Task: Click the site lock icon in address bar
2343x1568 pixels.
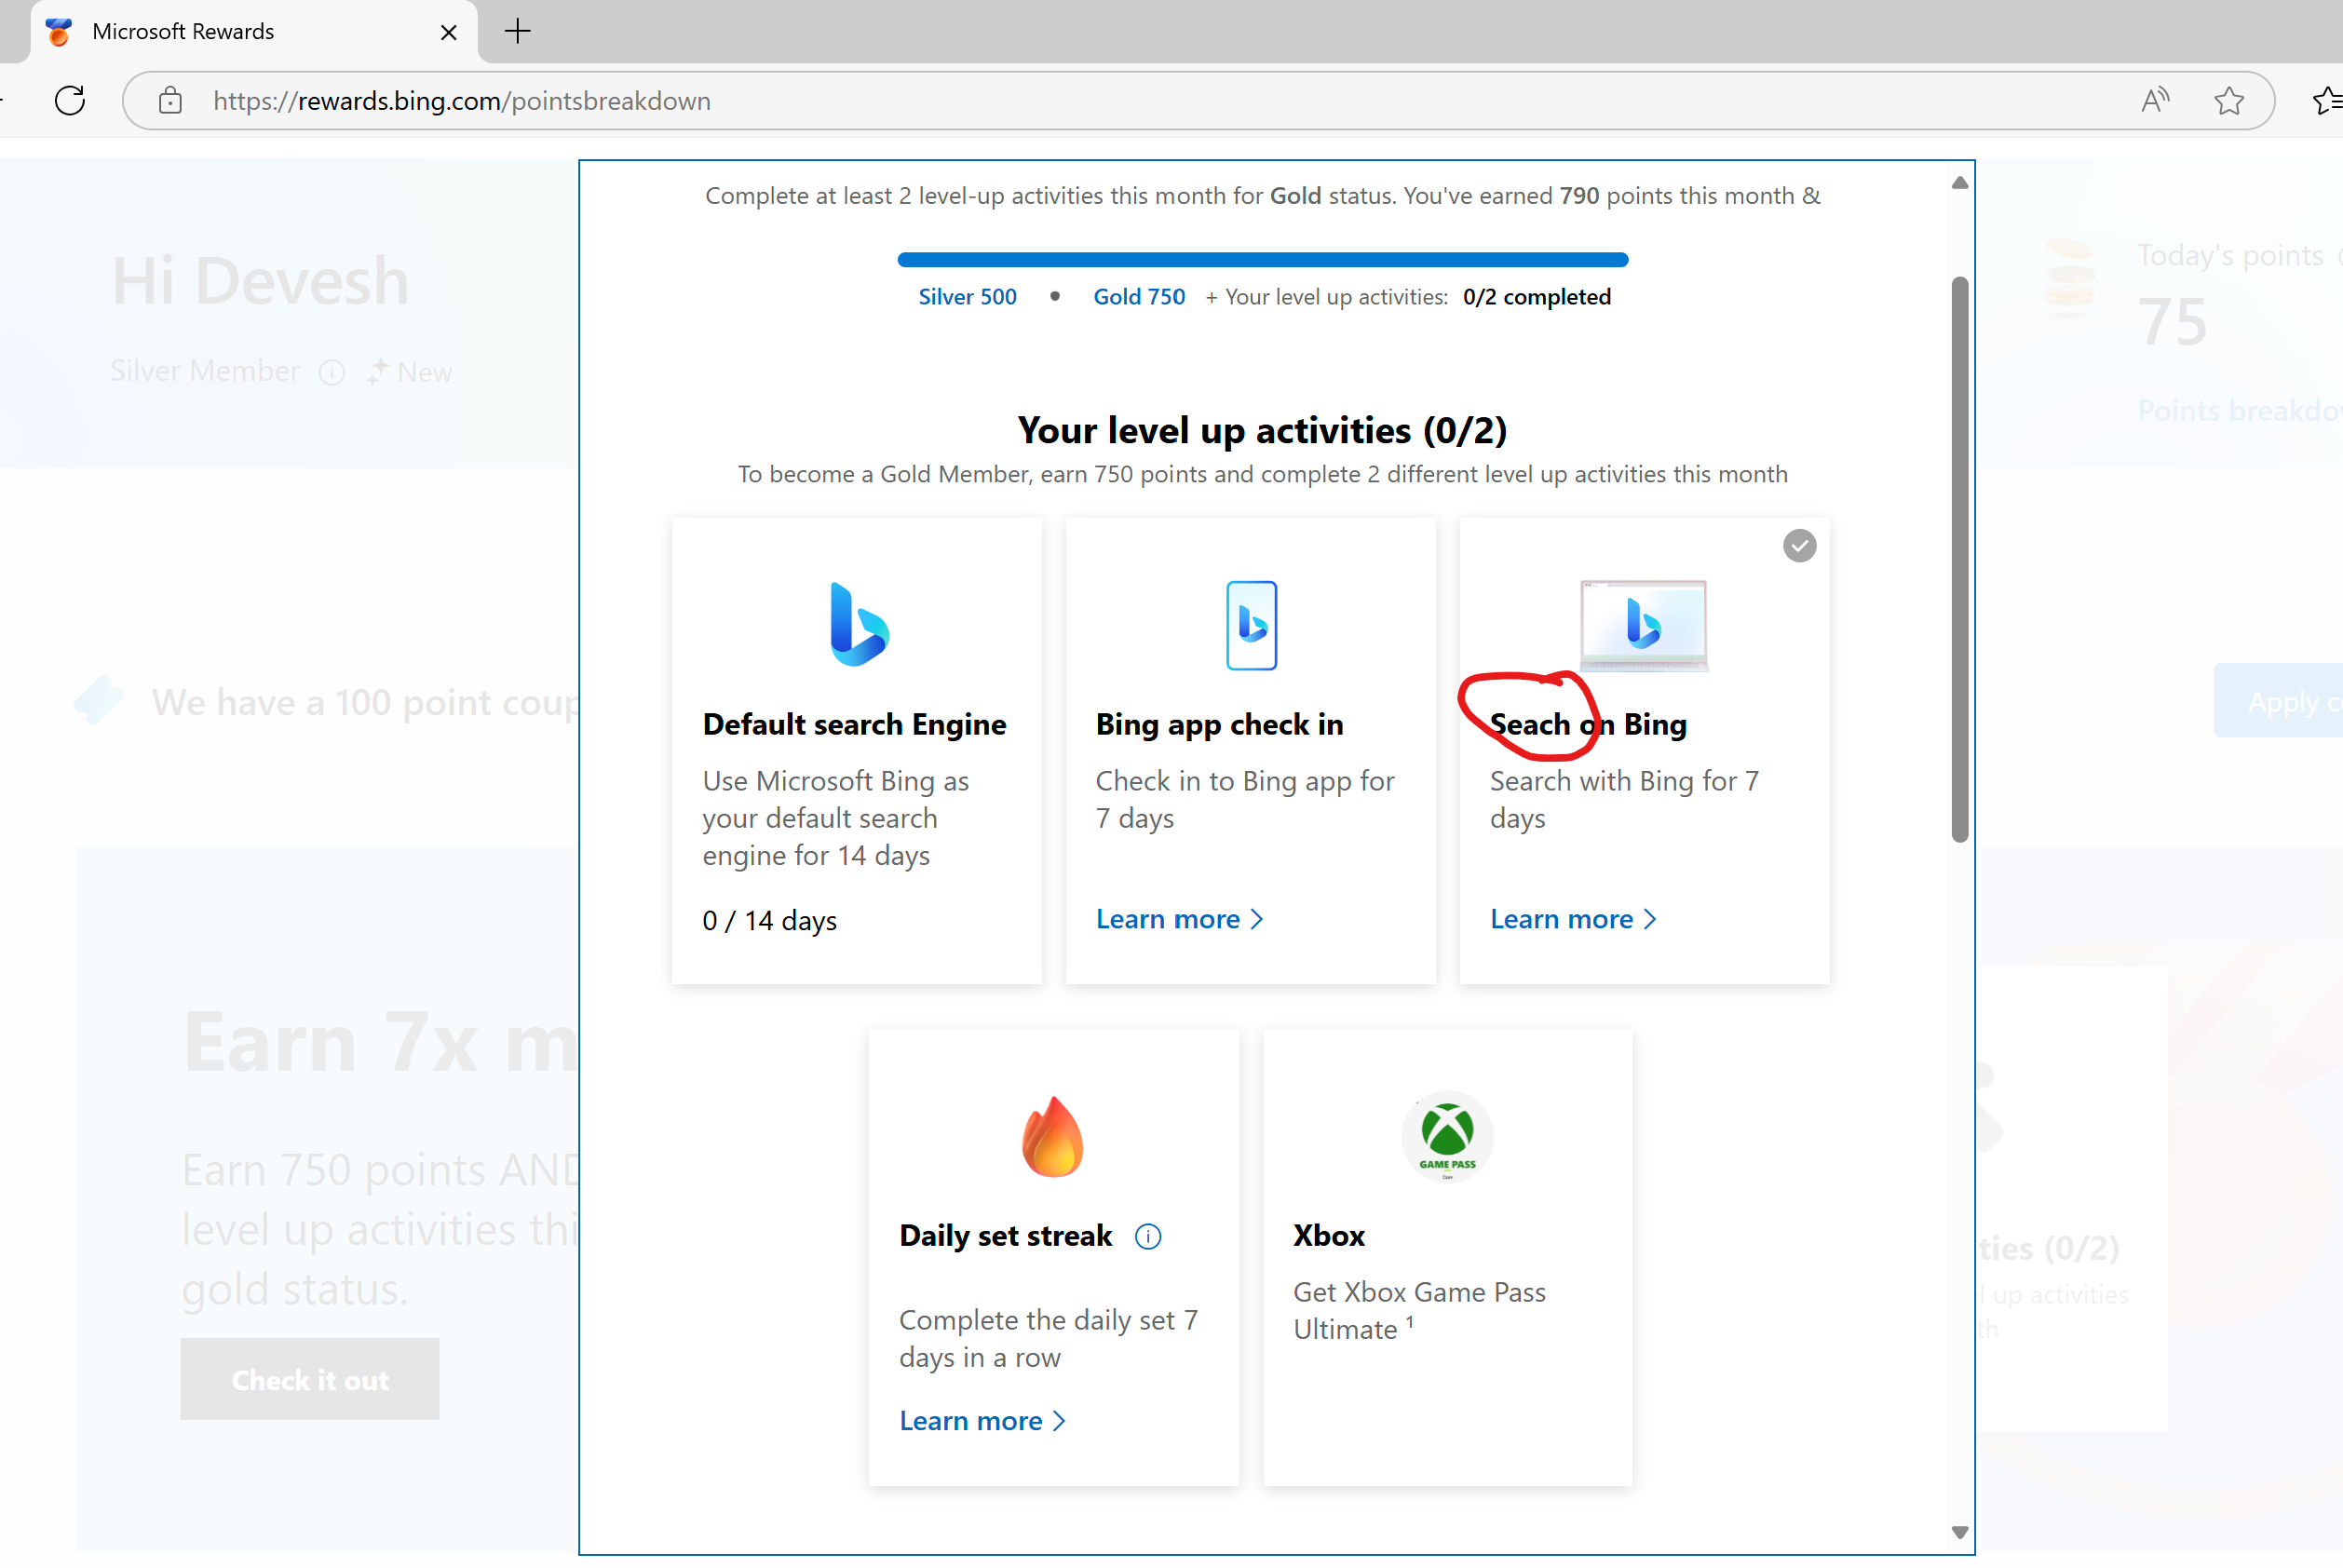Action: click(170, 101)
